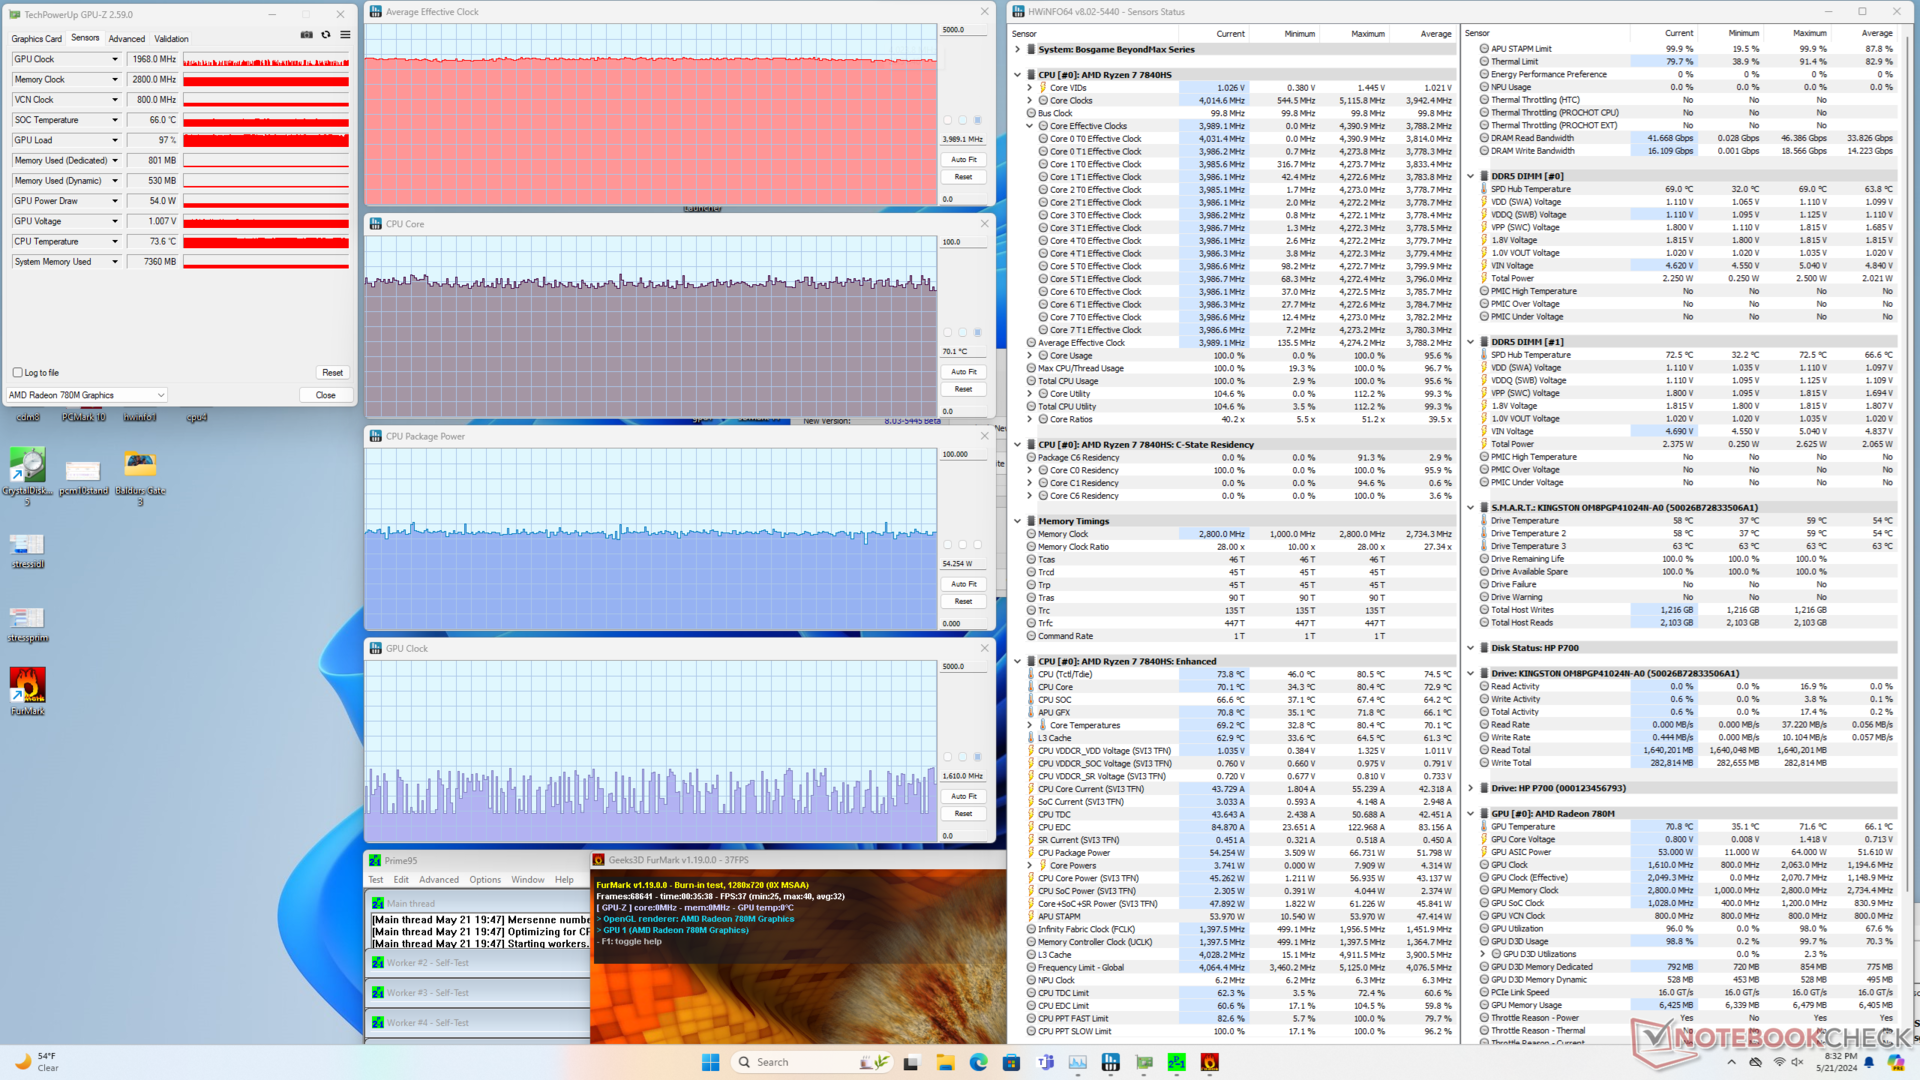Click File Explorer icon in taskbar
Viewport: 1920px width, 1080px height.
[x=945, y=1062]
